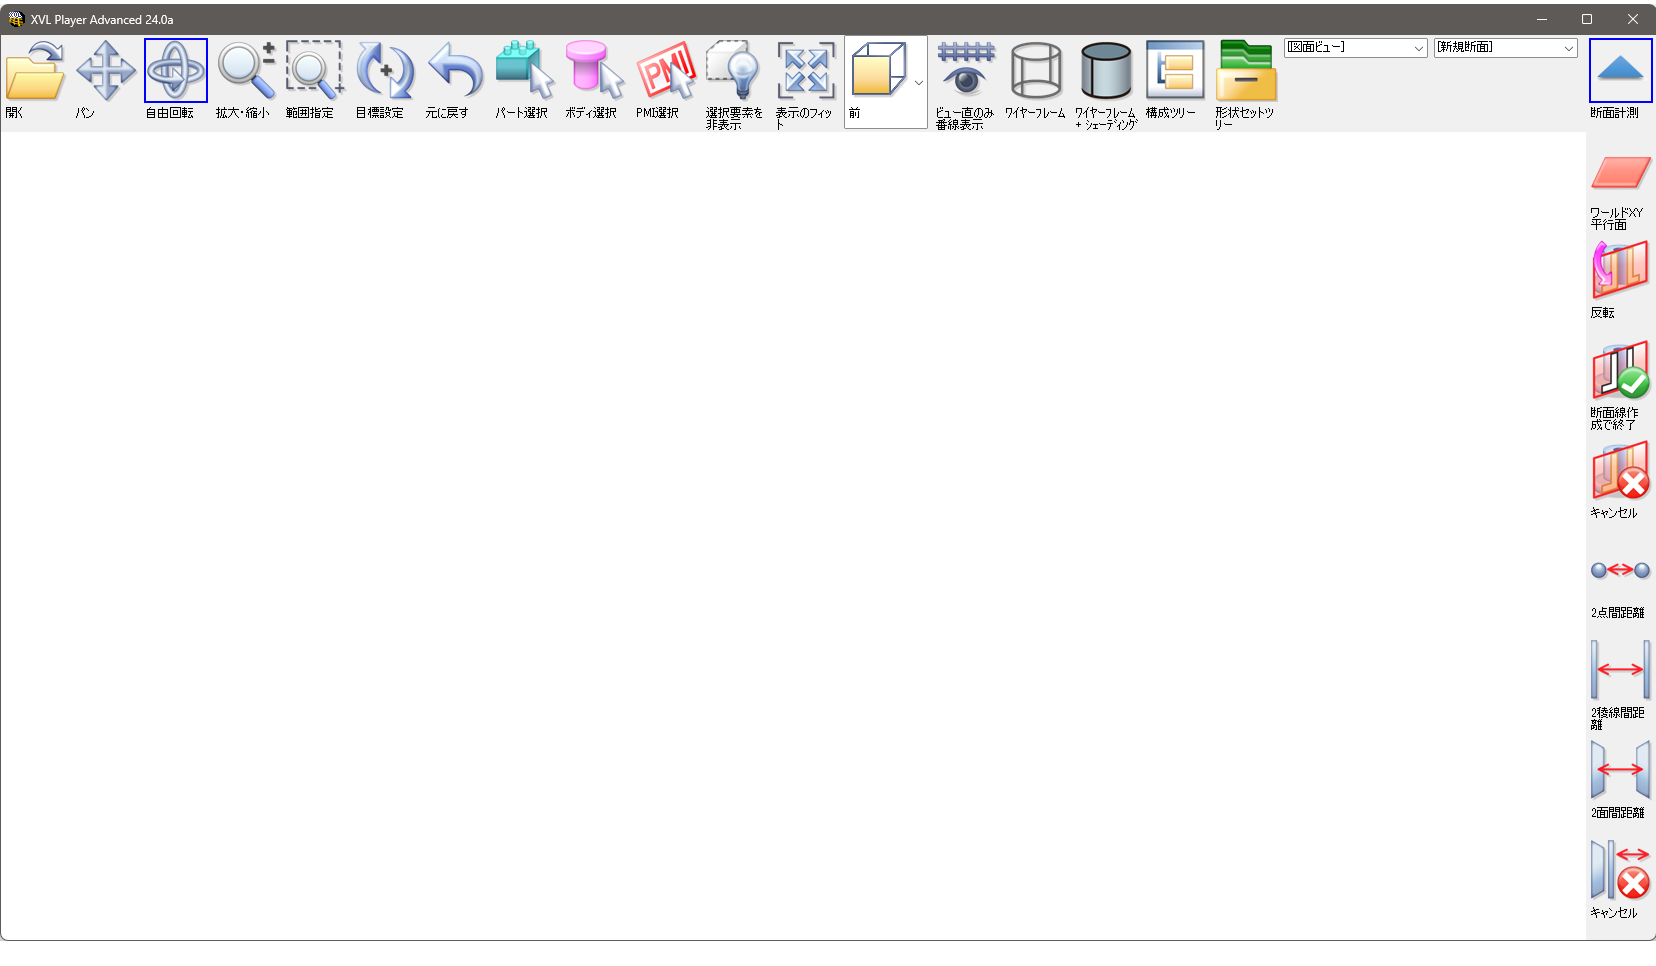Cancel section using red-boxed キャンセル icon
This screenshot has height=966, width=1656.
pos(1621,471)
